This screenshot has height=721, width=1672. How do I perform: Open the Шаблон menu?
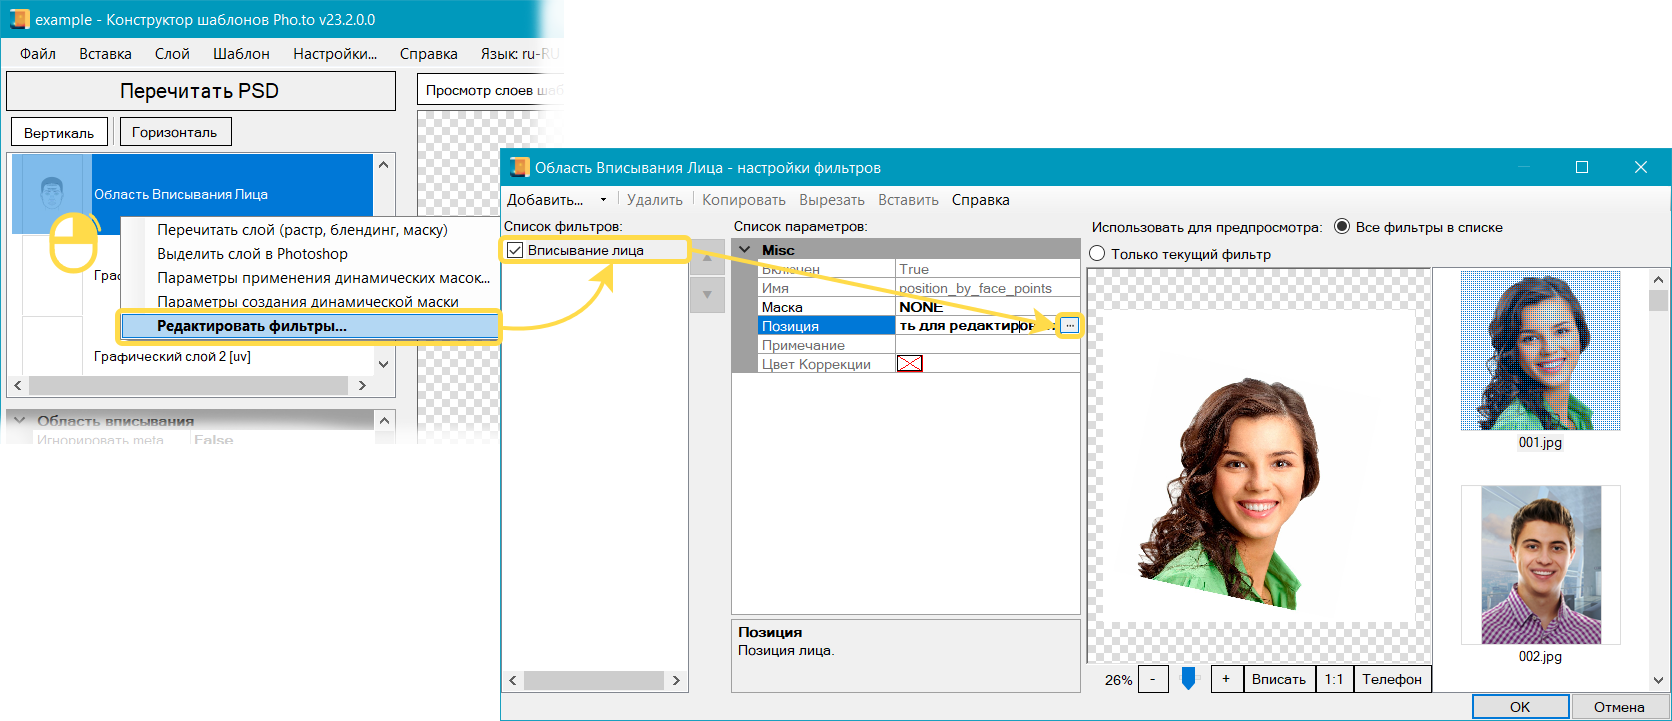point(241,54)
